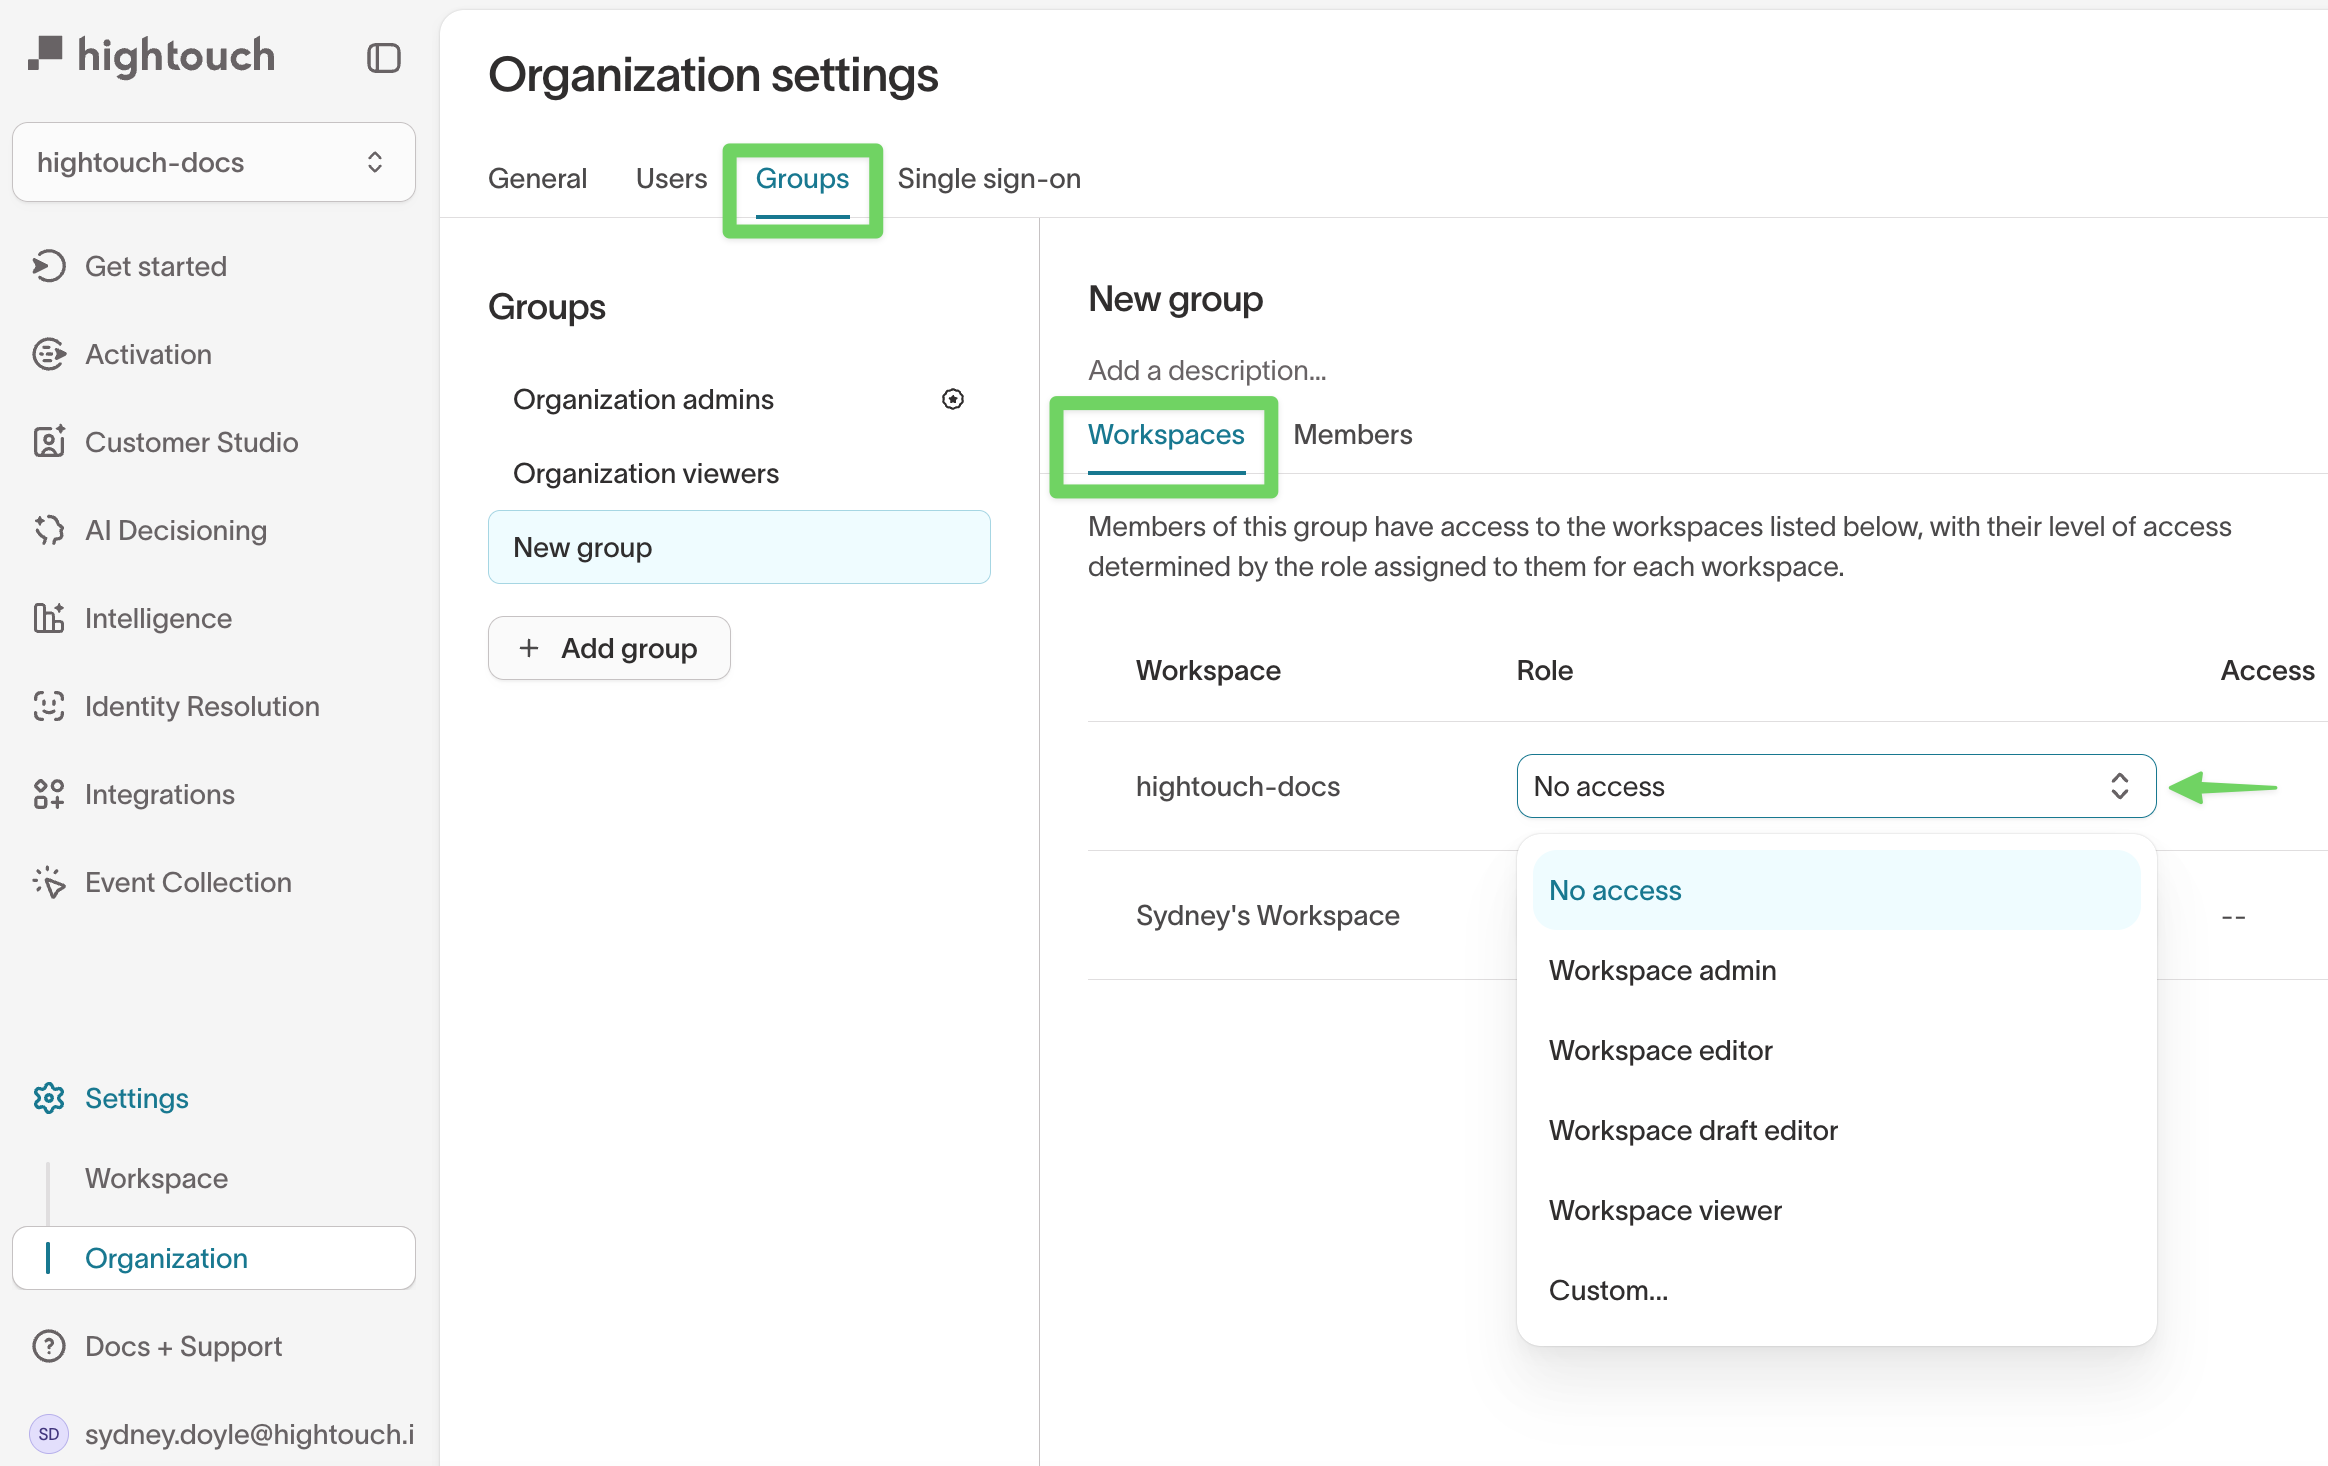
Task: Click the Hightouch logo icon
Action: 46,54
